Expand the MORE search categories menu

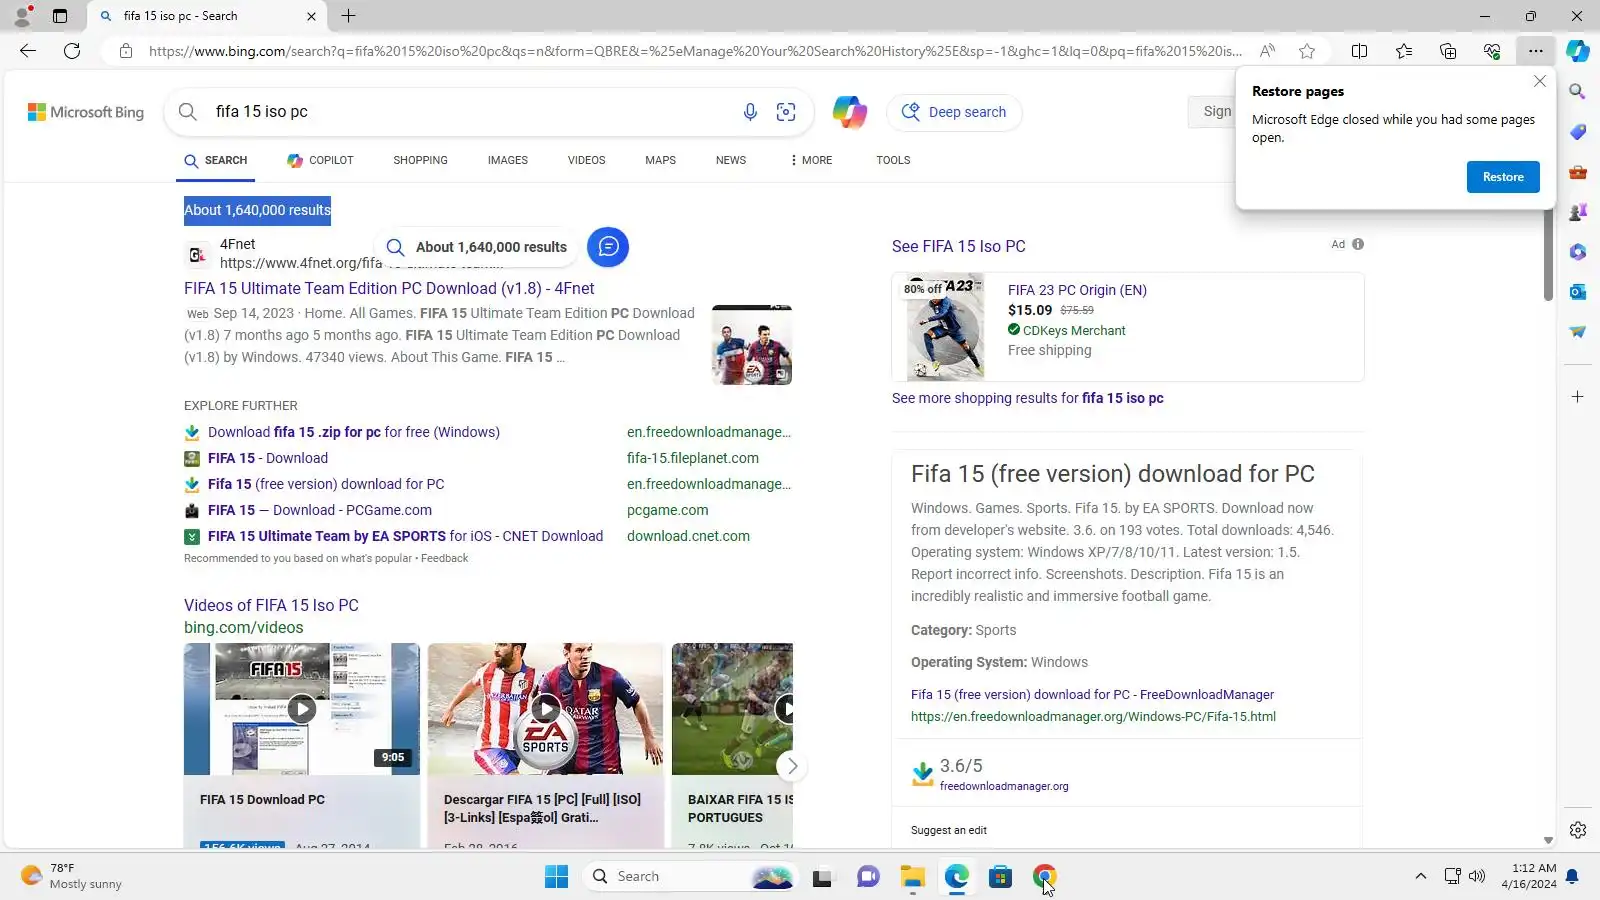point(811,160)
